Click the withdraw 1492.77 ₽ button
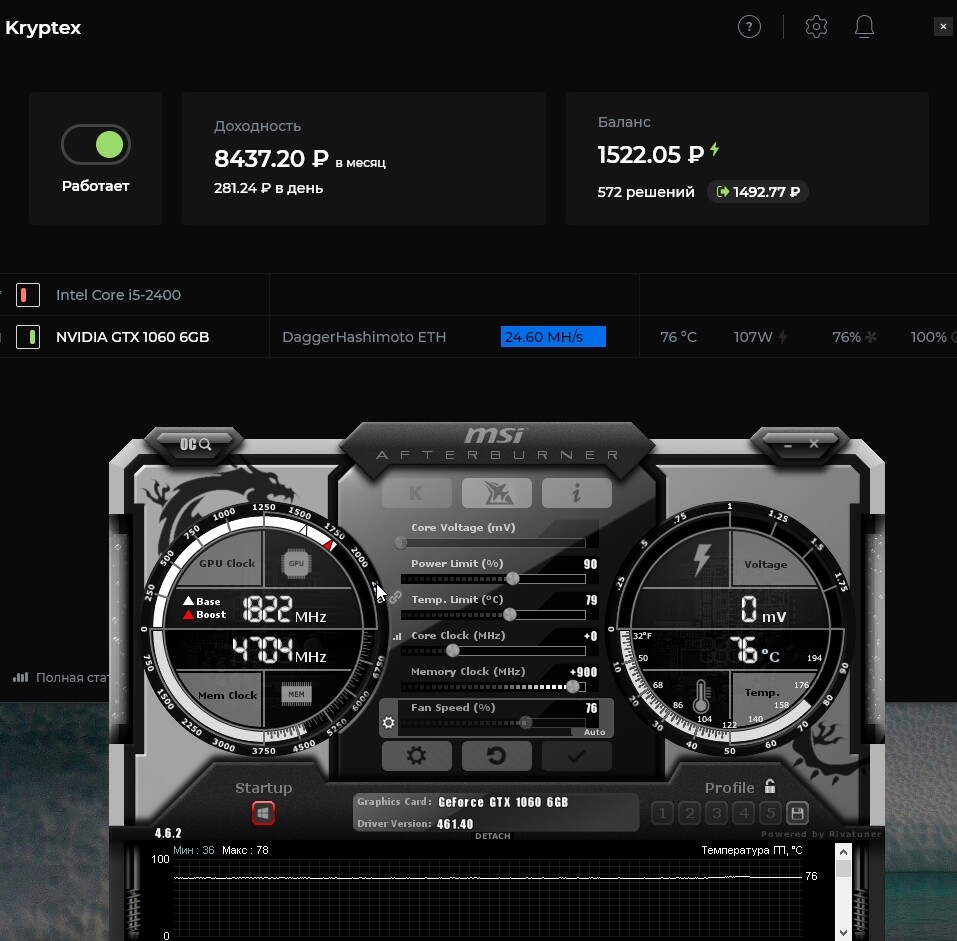Viewport: 957px width, 941px height. pyautogui.click(x=757, y=192)
